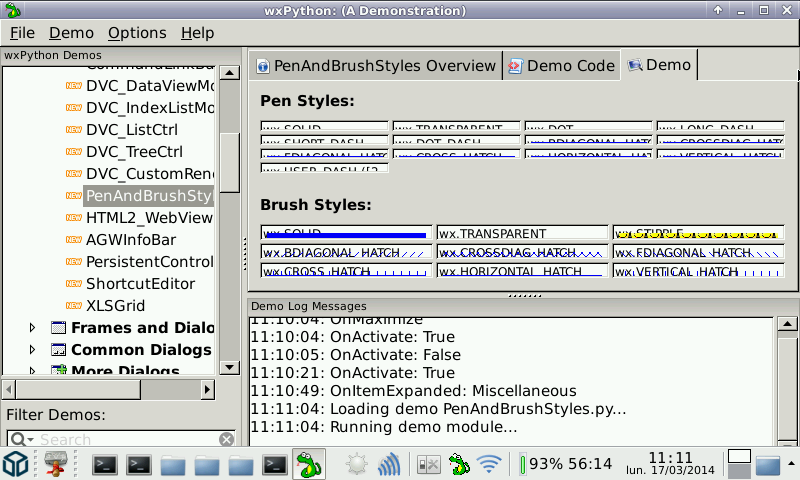This screenshot has height=480, width=800.
Task: Expand the hidden tray items arrow in the taskbar
Action: click(x=791, y=464)
